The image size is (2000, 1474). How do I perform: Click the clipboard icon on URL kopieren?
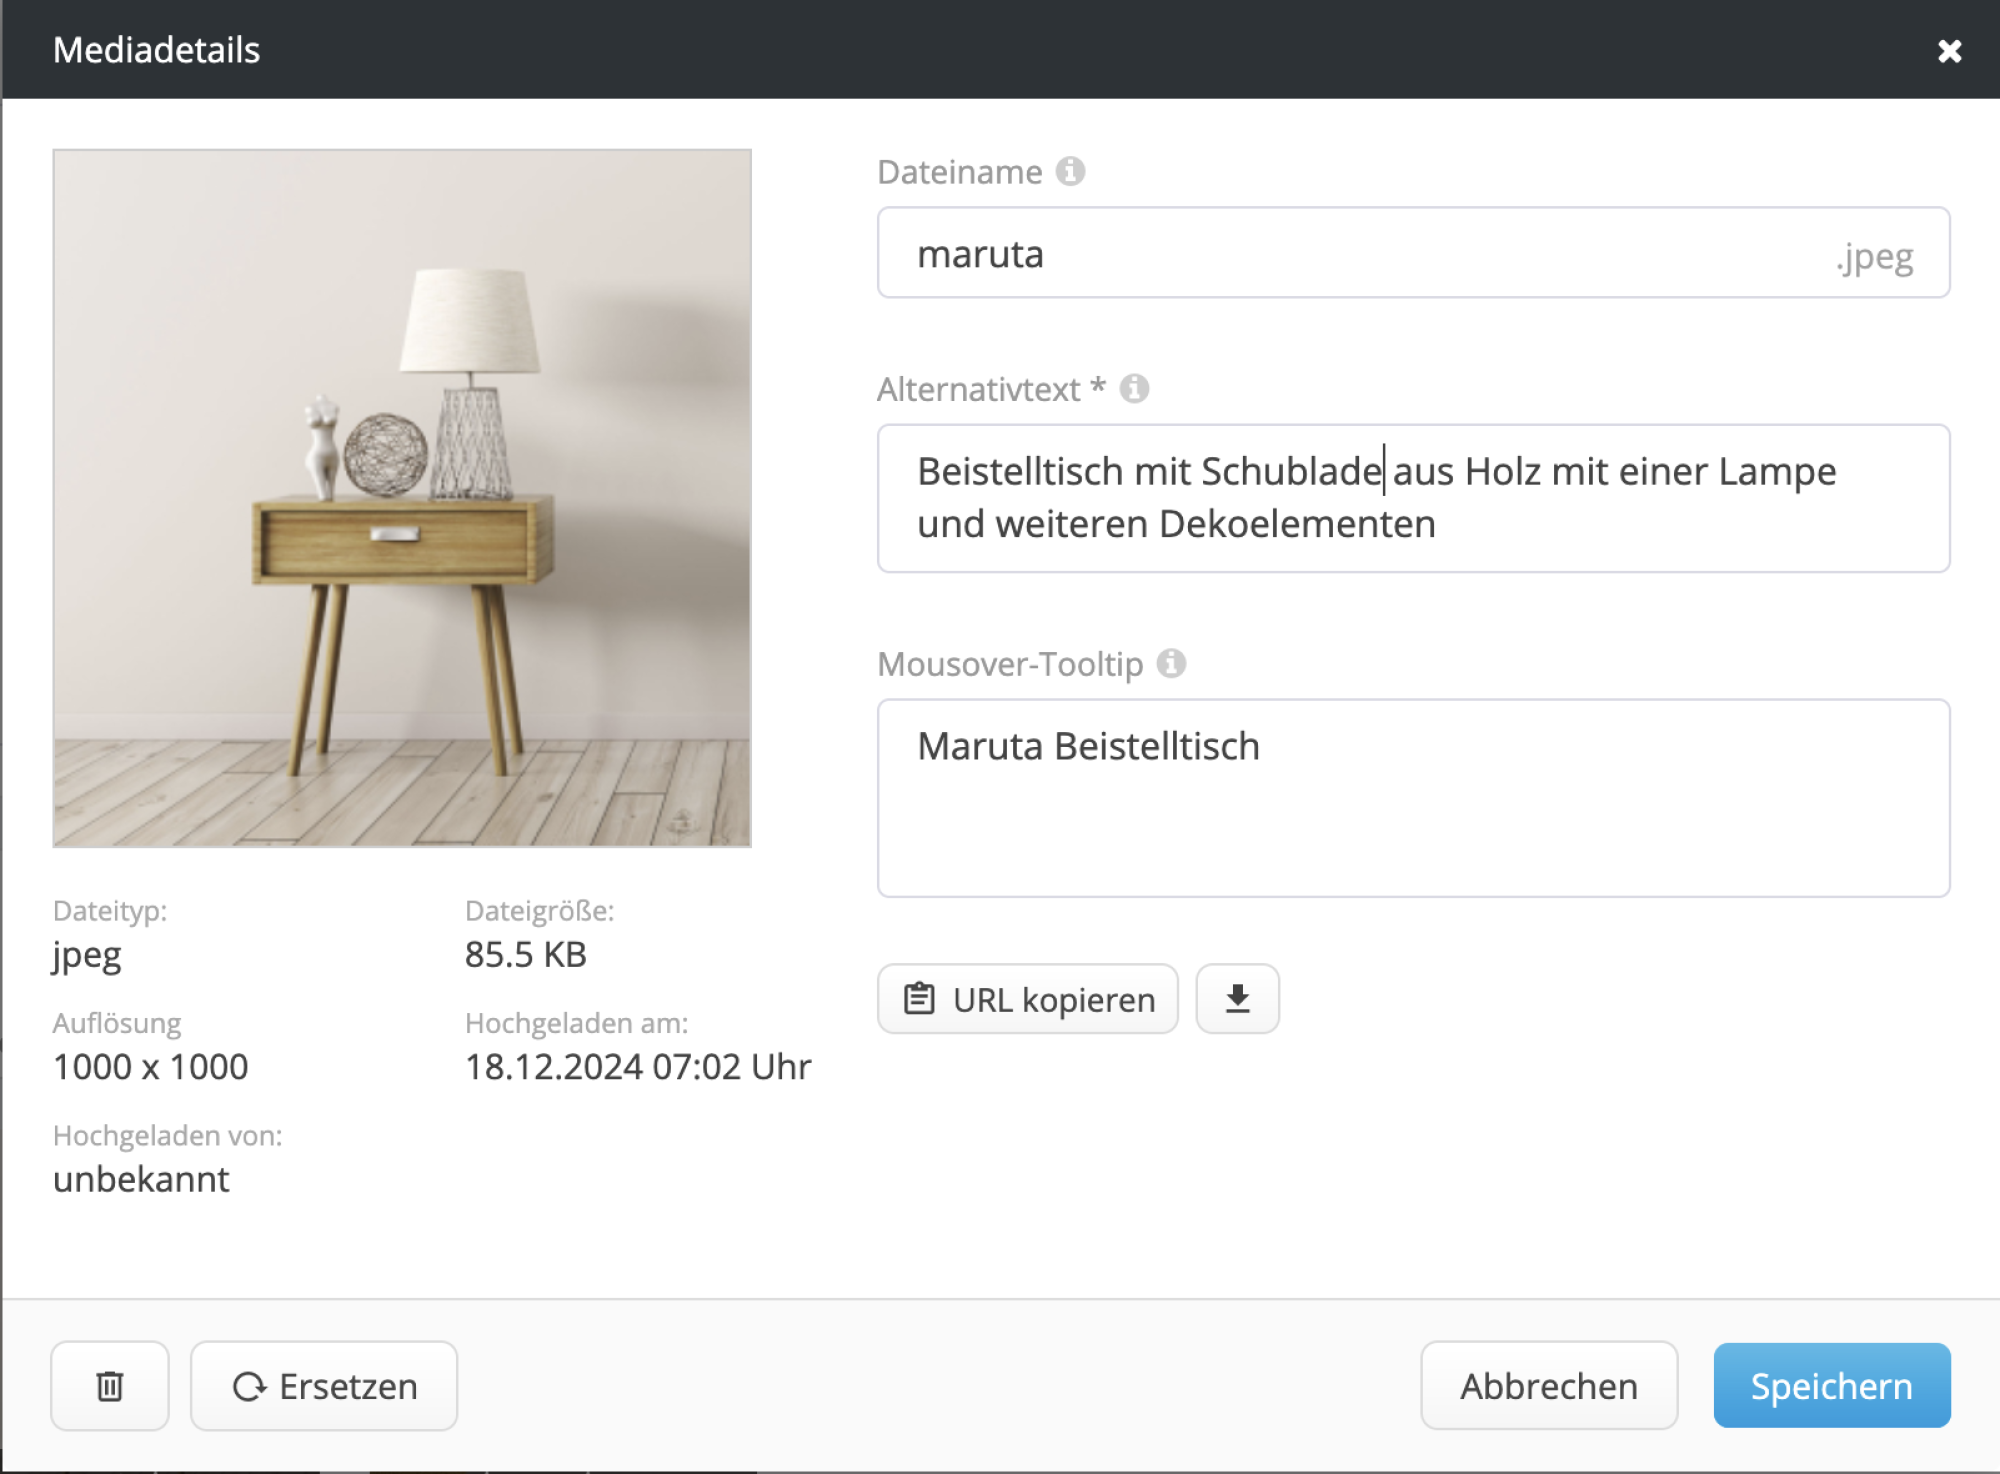point(920,997)
